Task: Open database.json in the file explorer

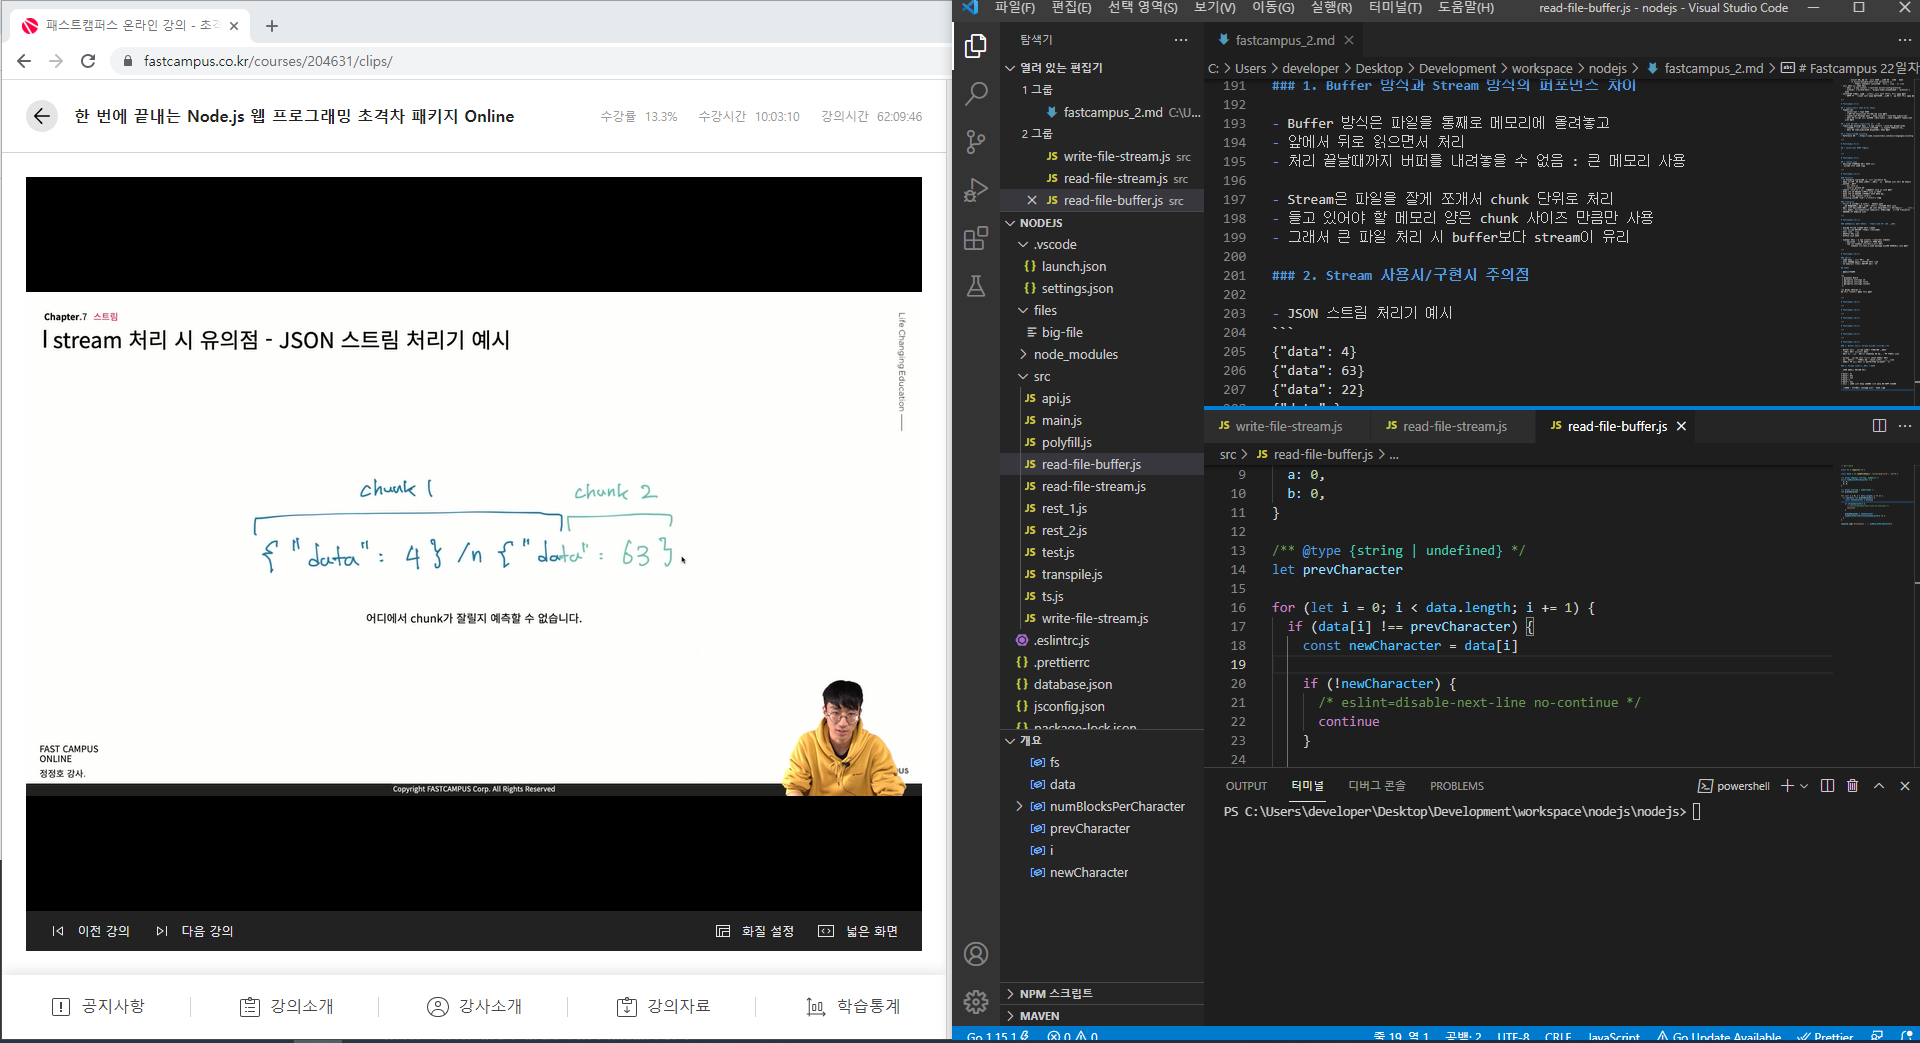Action: tap(1102, 684)
